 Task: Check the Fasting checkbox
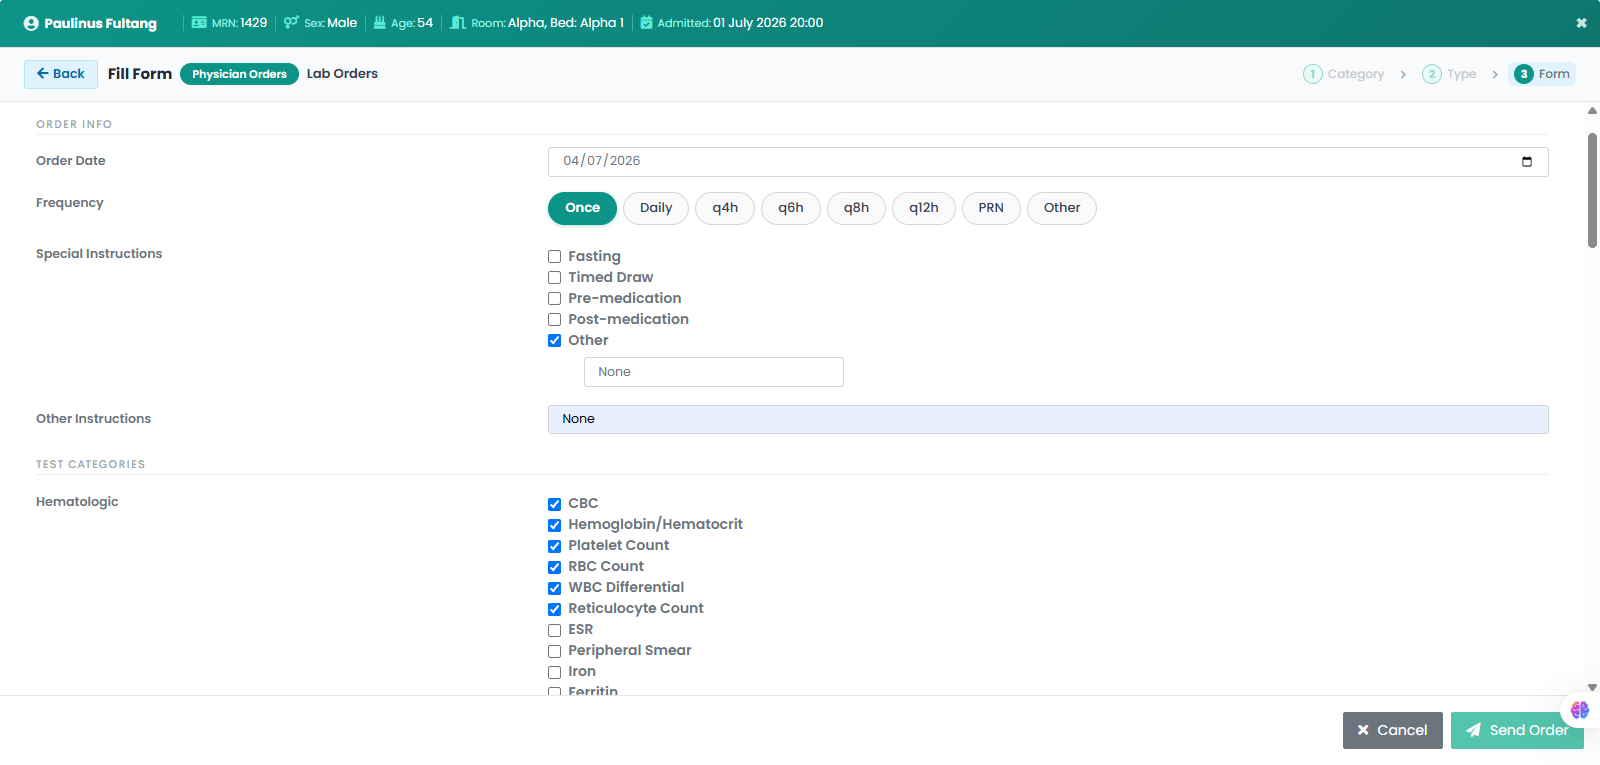click(x=554, y=257)
